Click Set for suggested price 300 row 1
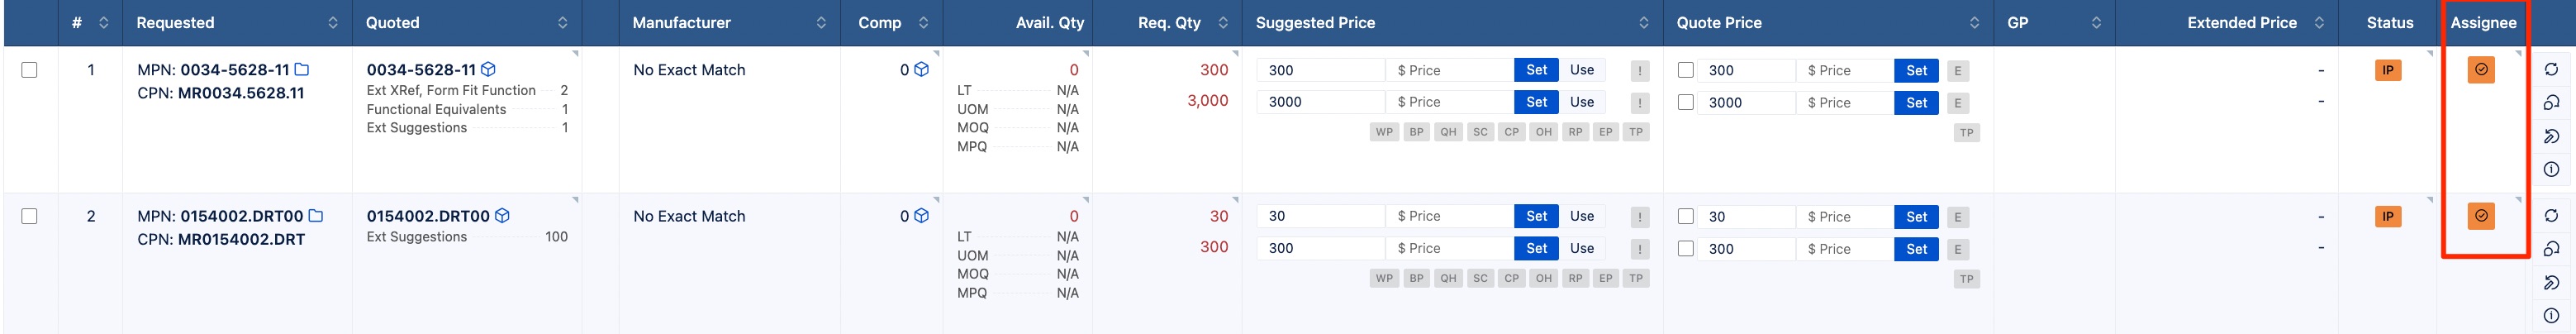Viewport: 2576px width, 334px height. coord(1537,70)
